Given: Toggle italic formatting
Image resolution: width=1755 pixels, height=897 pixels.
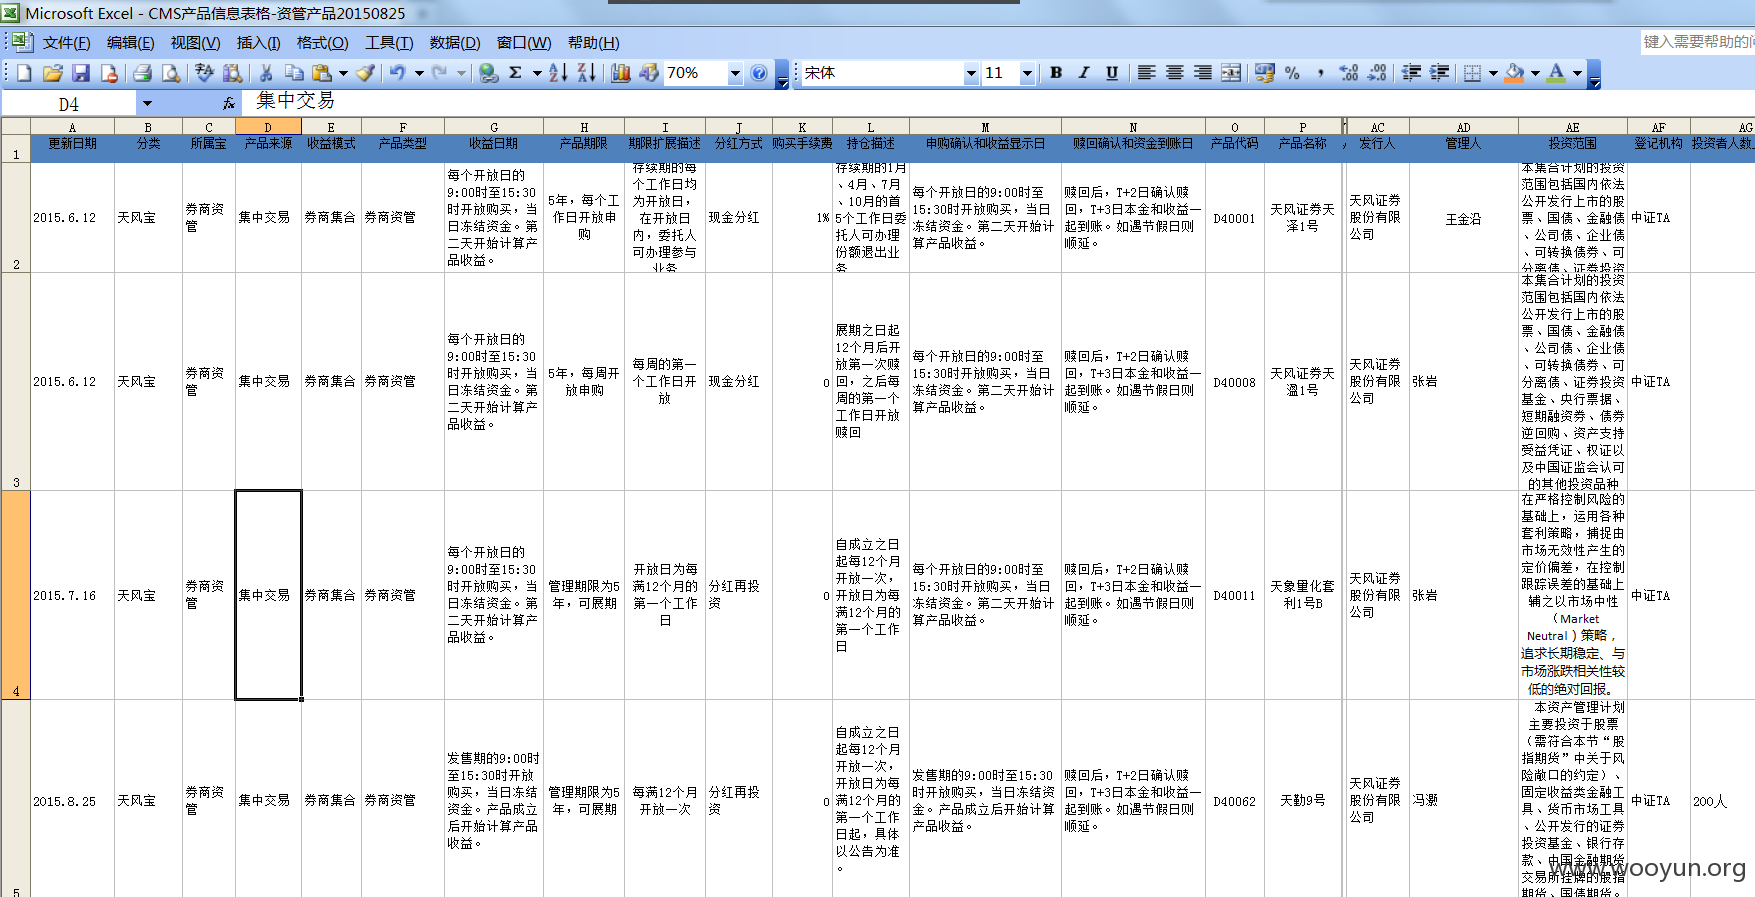Looking at the screenshot, I should click(x=1084, y=73).
